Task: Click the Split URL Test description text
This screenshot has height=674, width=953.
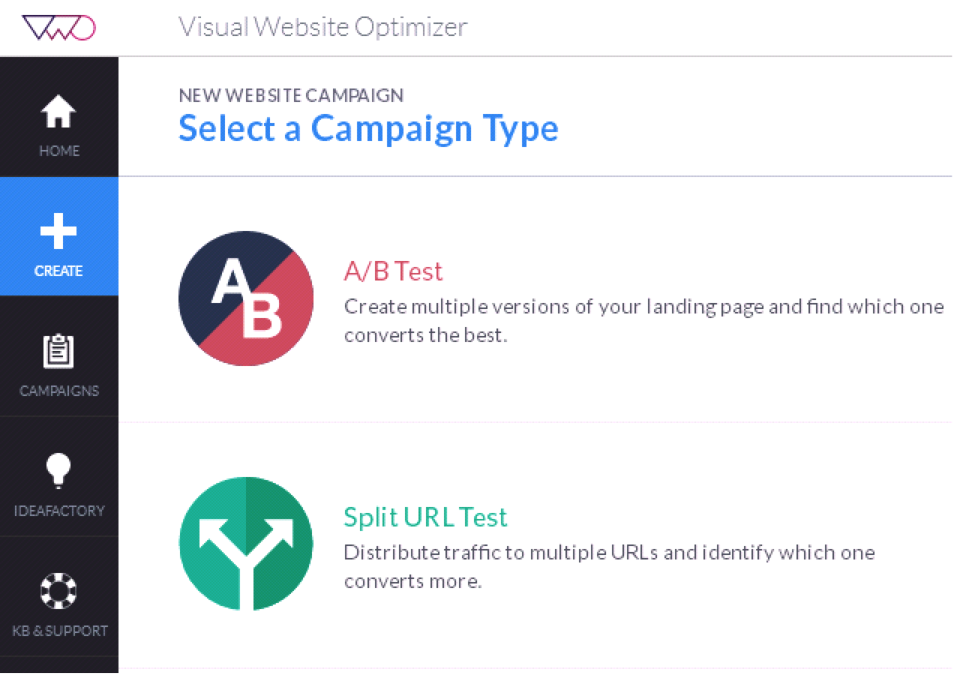Action: coord(610,566)
